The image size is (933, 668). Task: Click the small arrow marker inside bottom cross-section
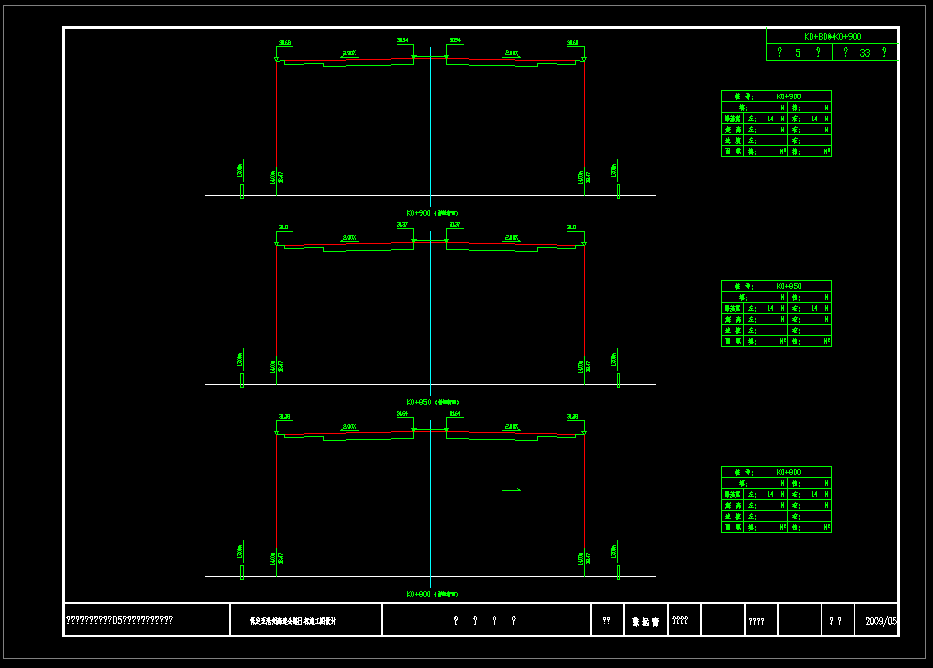(x=511, y=490)
